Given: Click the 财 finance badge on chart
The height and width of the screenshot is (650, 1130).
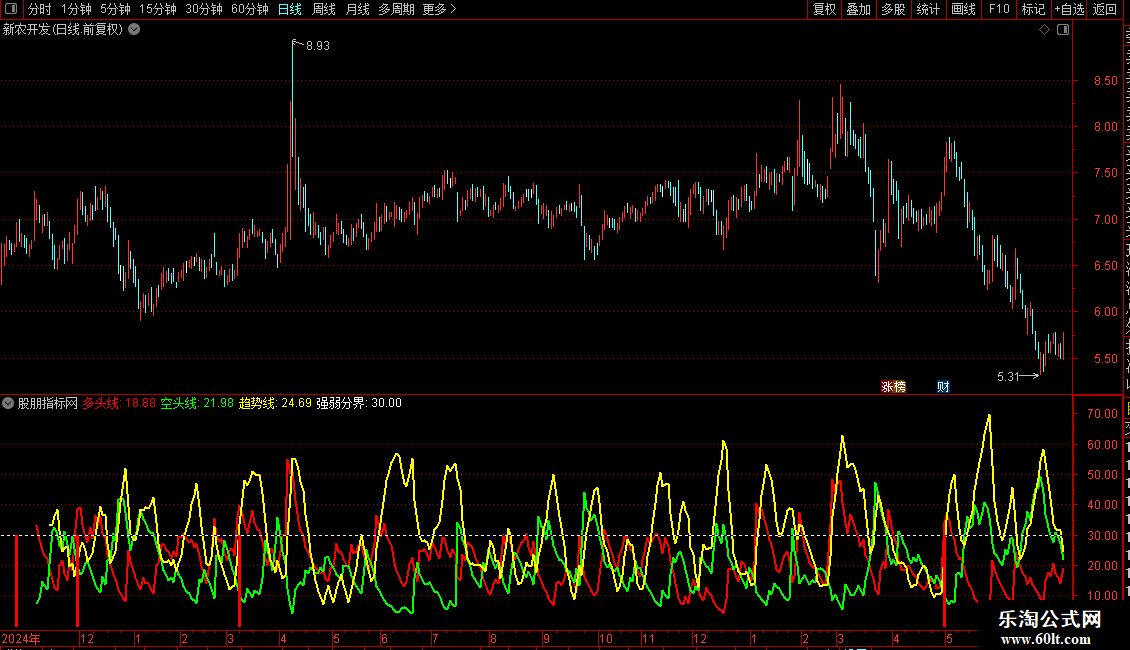Looking at the screenshot, I should click(943, 387).
